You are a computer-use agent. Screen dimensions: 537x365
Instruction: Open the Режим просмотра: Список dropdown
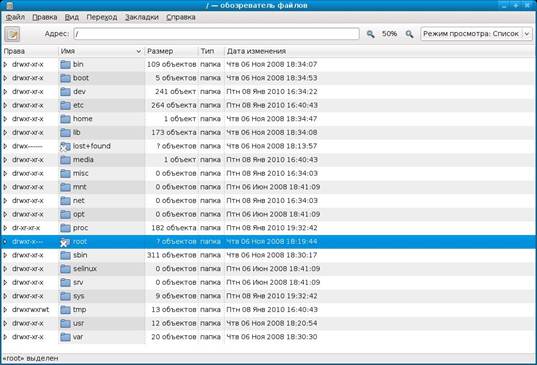[x=476, y=34]
